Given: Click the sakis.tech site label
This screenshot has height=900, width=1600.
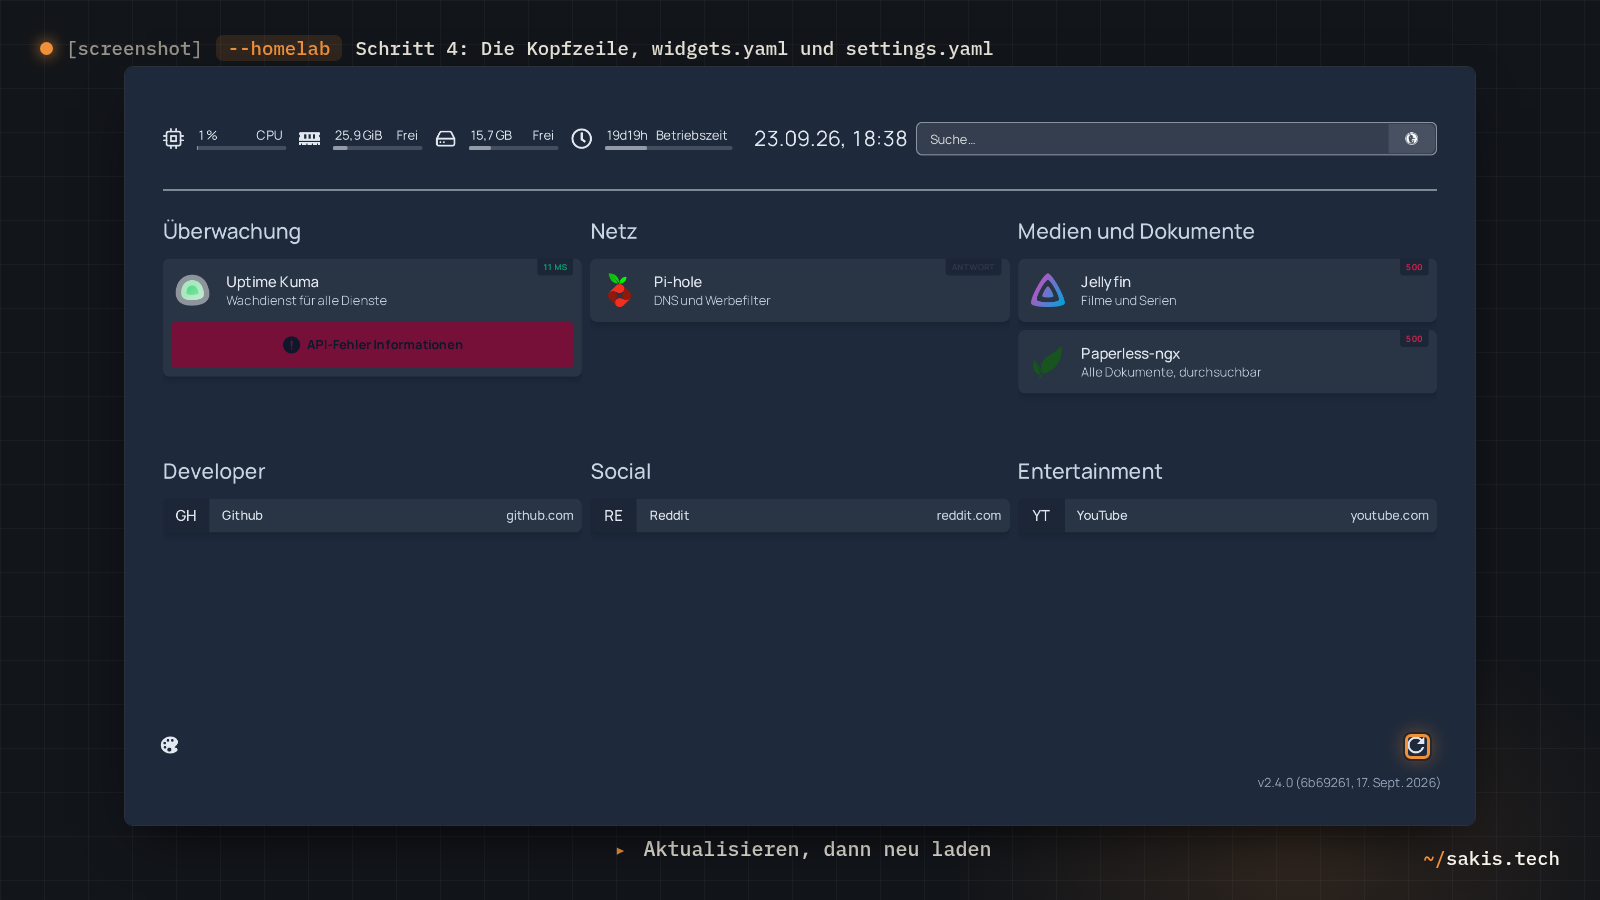Looking at the screenshot, I should (1492, 859).
